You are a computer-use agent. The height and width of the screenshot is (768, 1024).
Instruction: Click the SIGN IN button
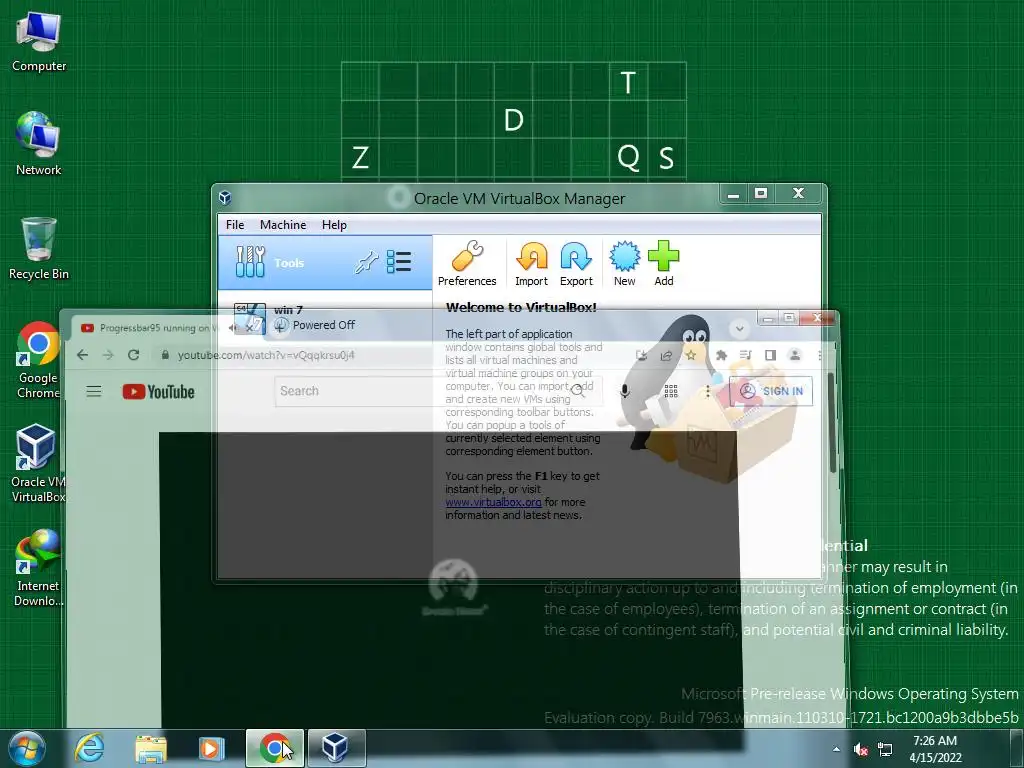[771, 391]
